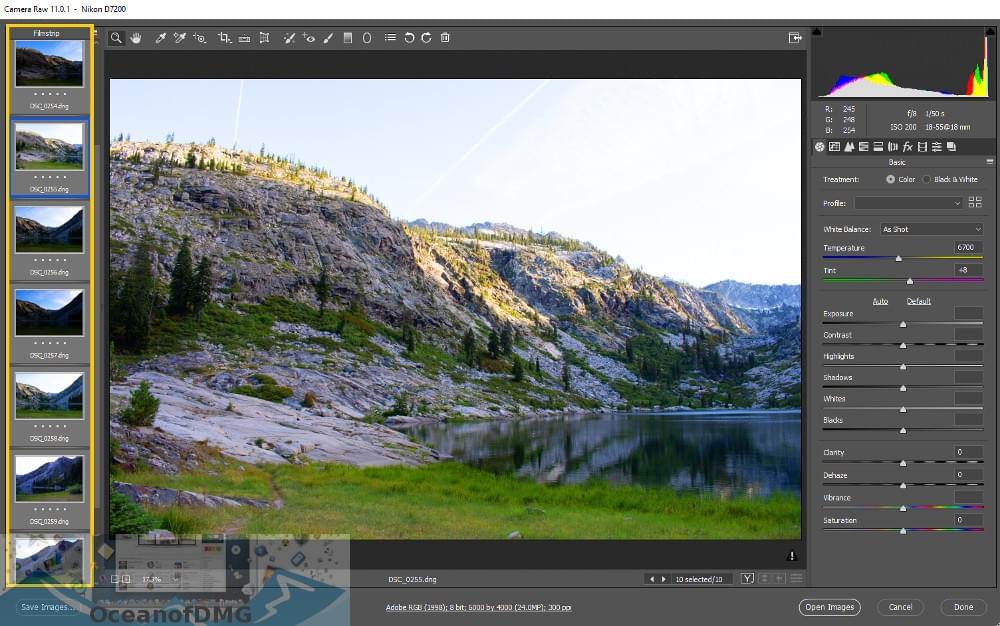Choose the Spot Removal tool
Viewport: 1000px width, 626px height.
pos(290,38)
